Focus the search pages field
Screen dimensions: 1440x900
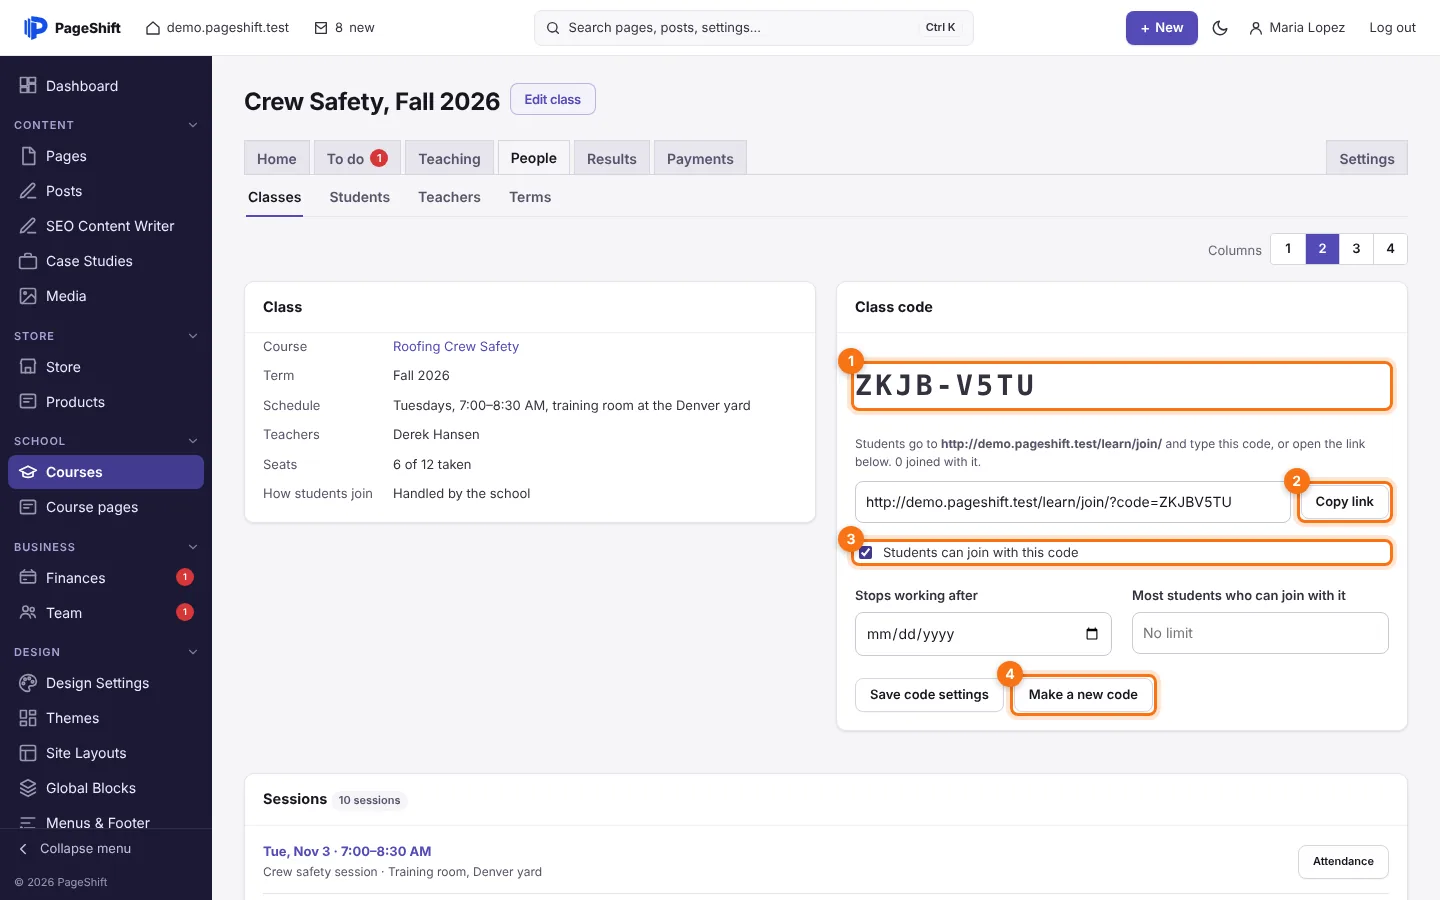click(754, 28)
